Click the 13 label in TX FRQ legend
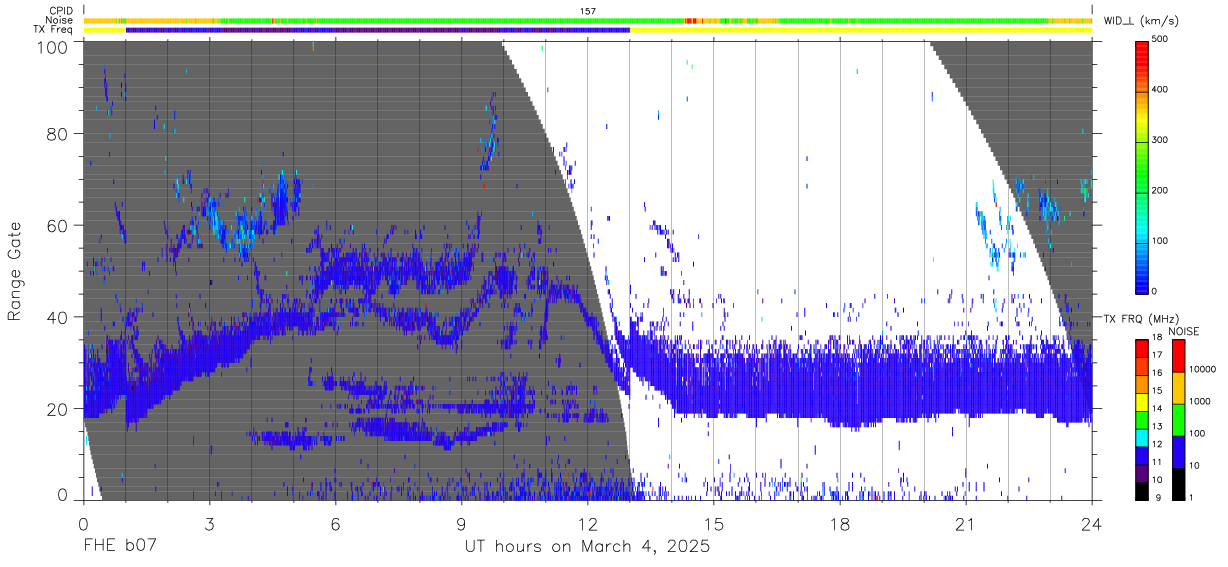 coord(1157,426)
